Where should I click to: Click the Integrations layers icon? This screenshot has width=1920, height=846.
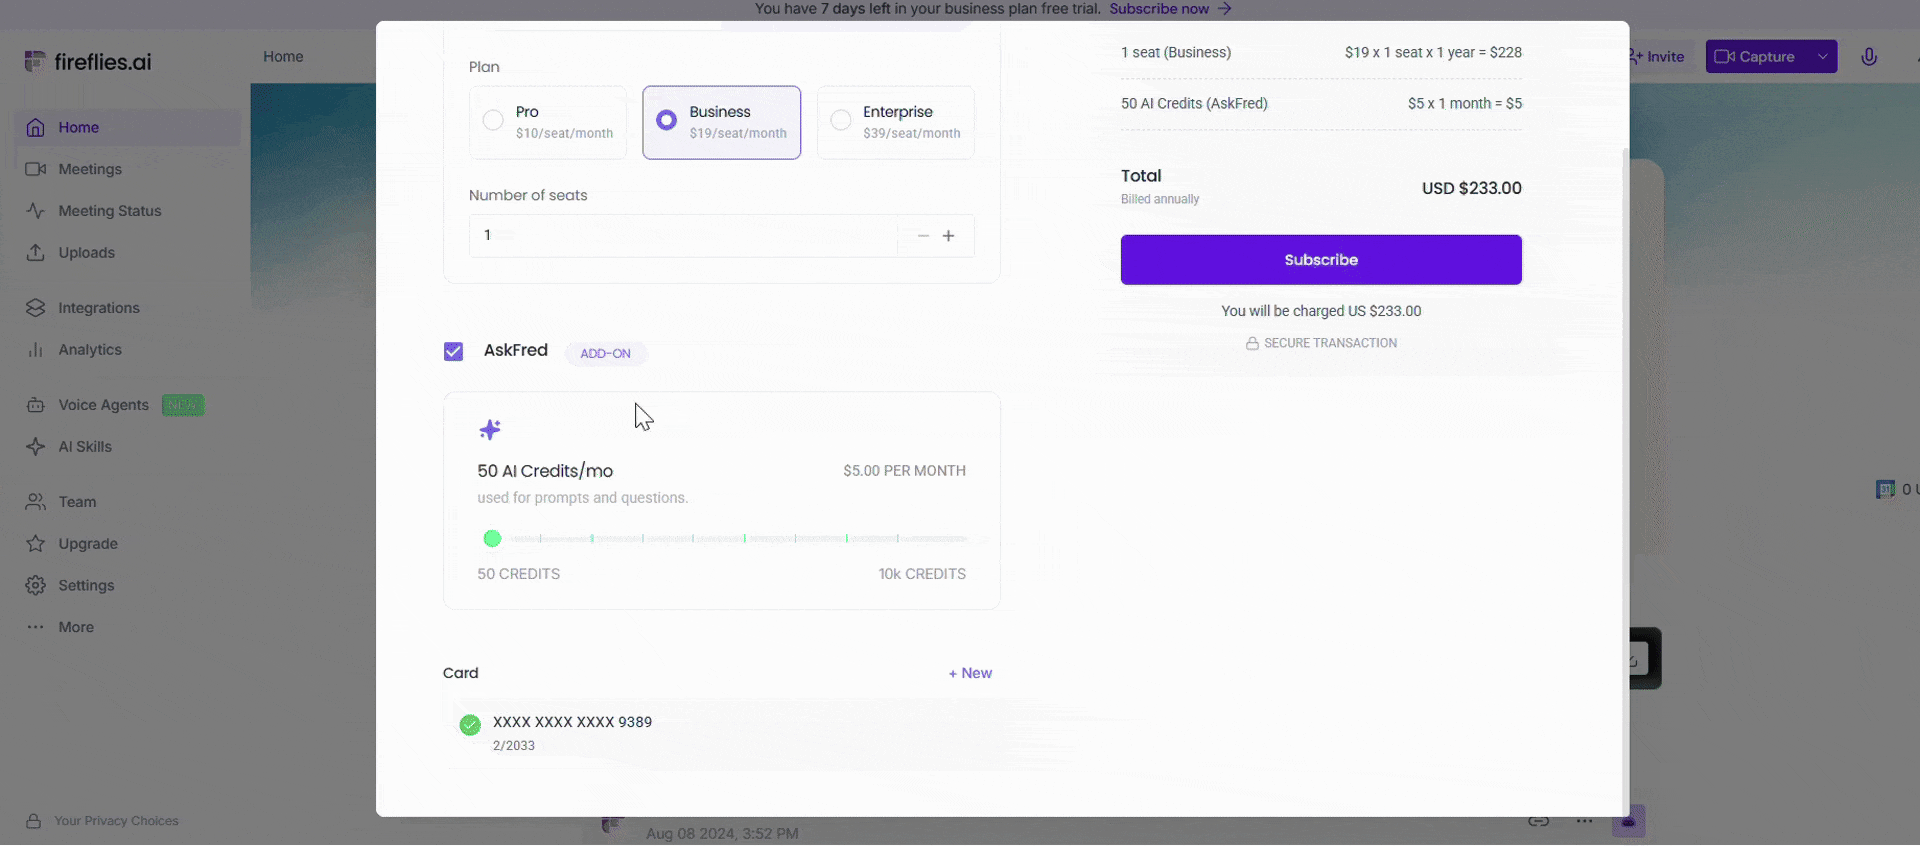[36, 308]
